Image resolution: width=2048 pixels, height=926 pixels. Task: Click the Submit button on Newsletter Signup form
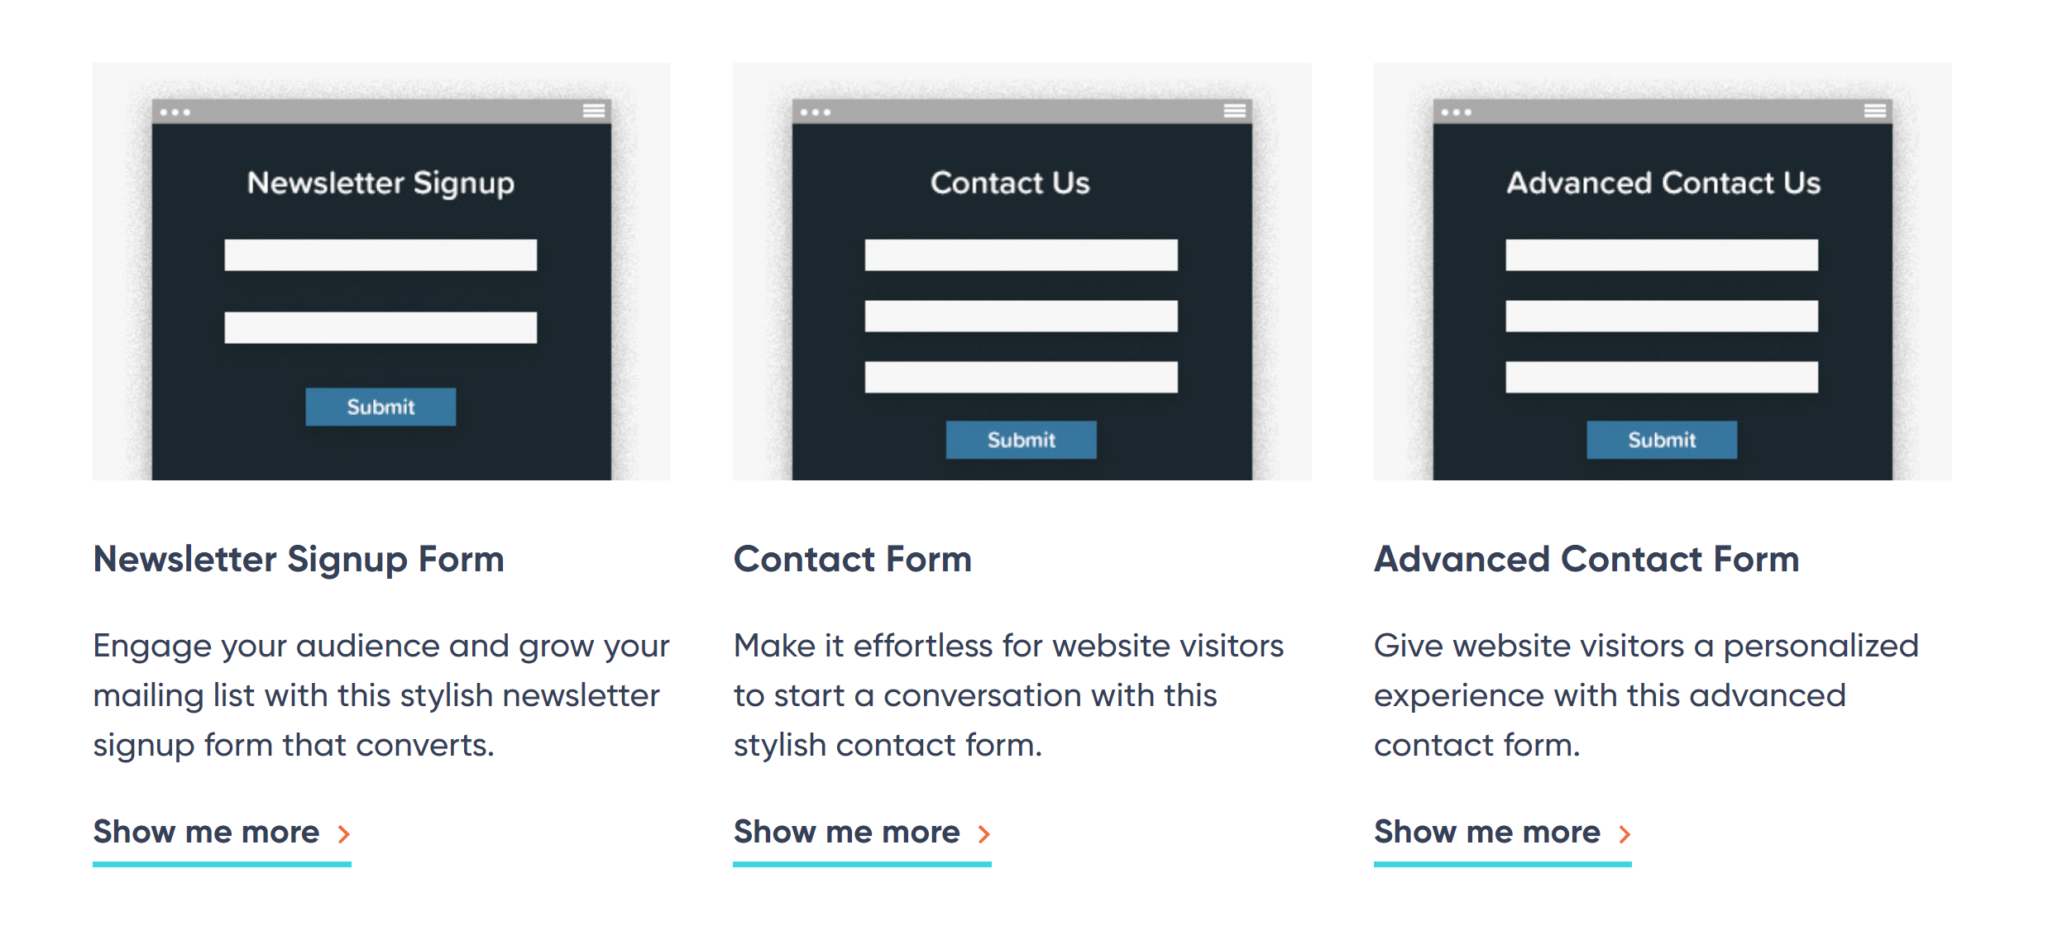[380, 406]
